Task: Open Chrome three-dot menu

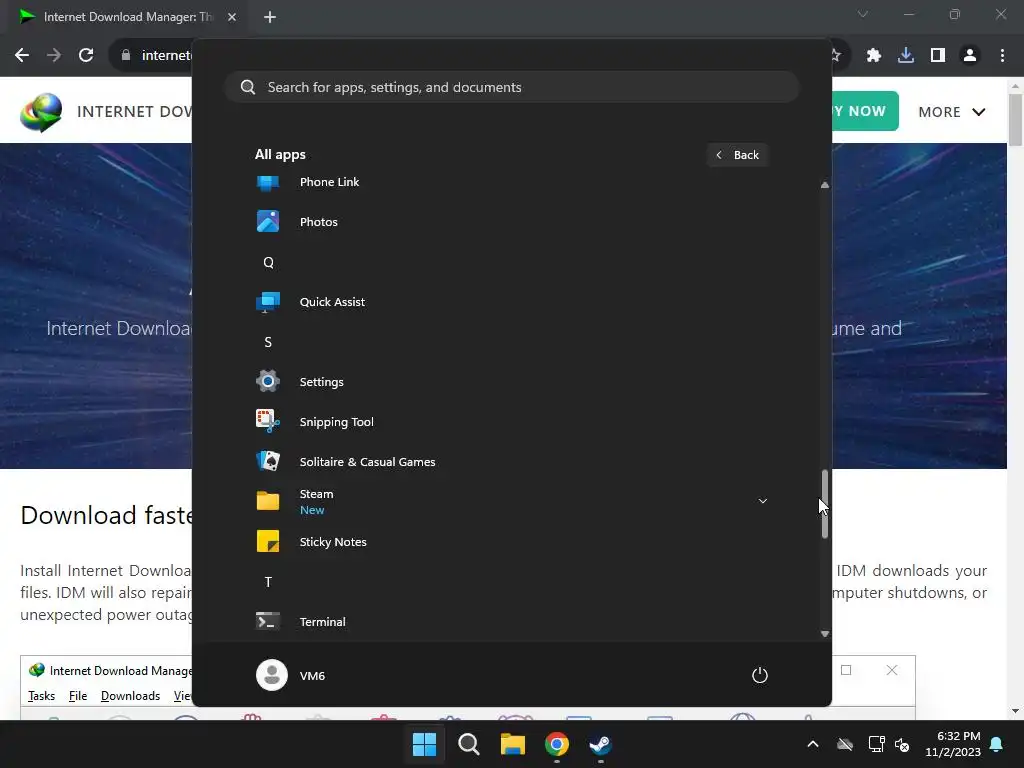Action: point(1002,56)
